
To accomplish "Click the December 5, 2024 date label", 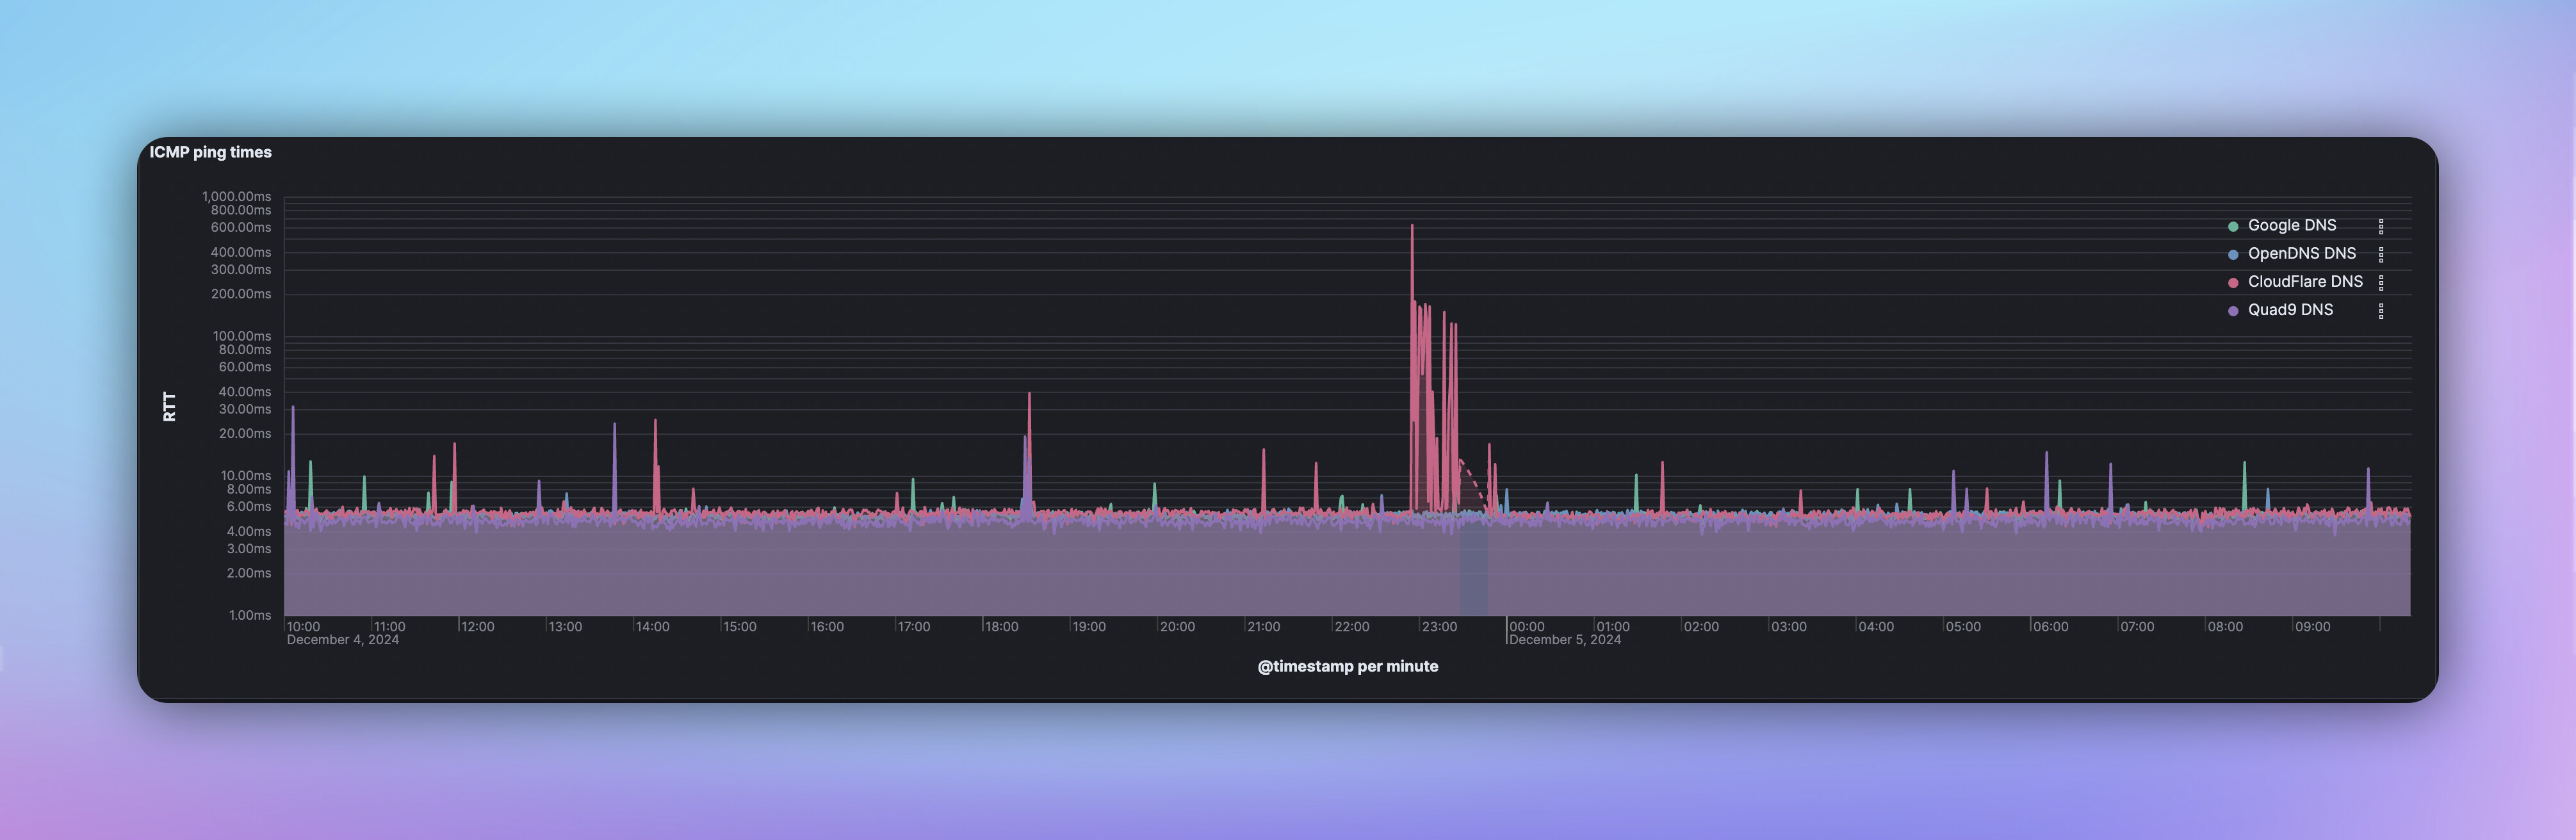I will pos(1564,640).
